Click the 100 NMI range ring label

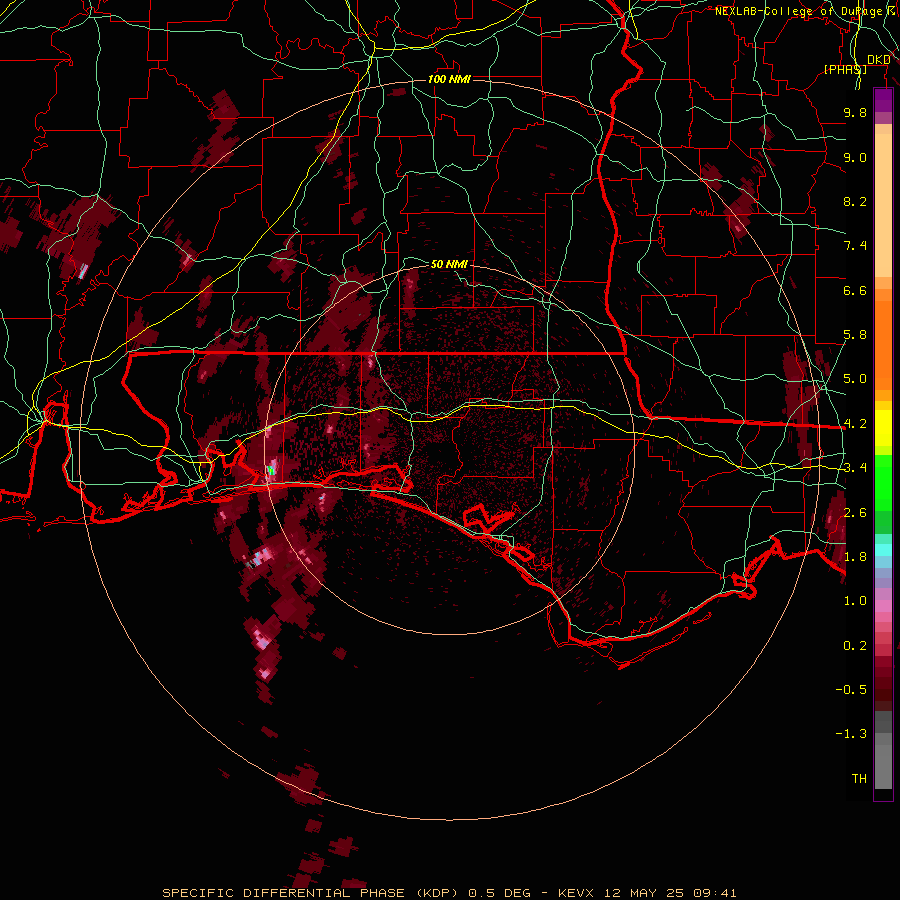(x=449, y=79)
